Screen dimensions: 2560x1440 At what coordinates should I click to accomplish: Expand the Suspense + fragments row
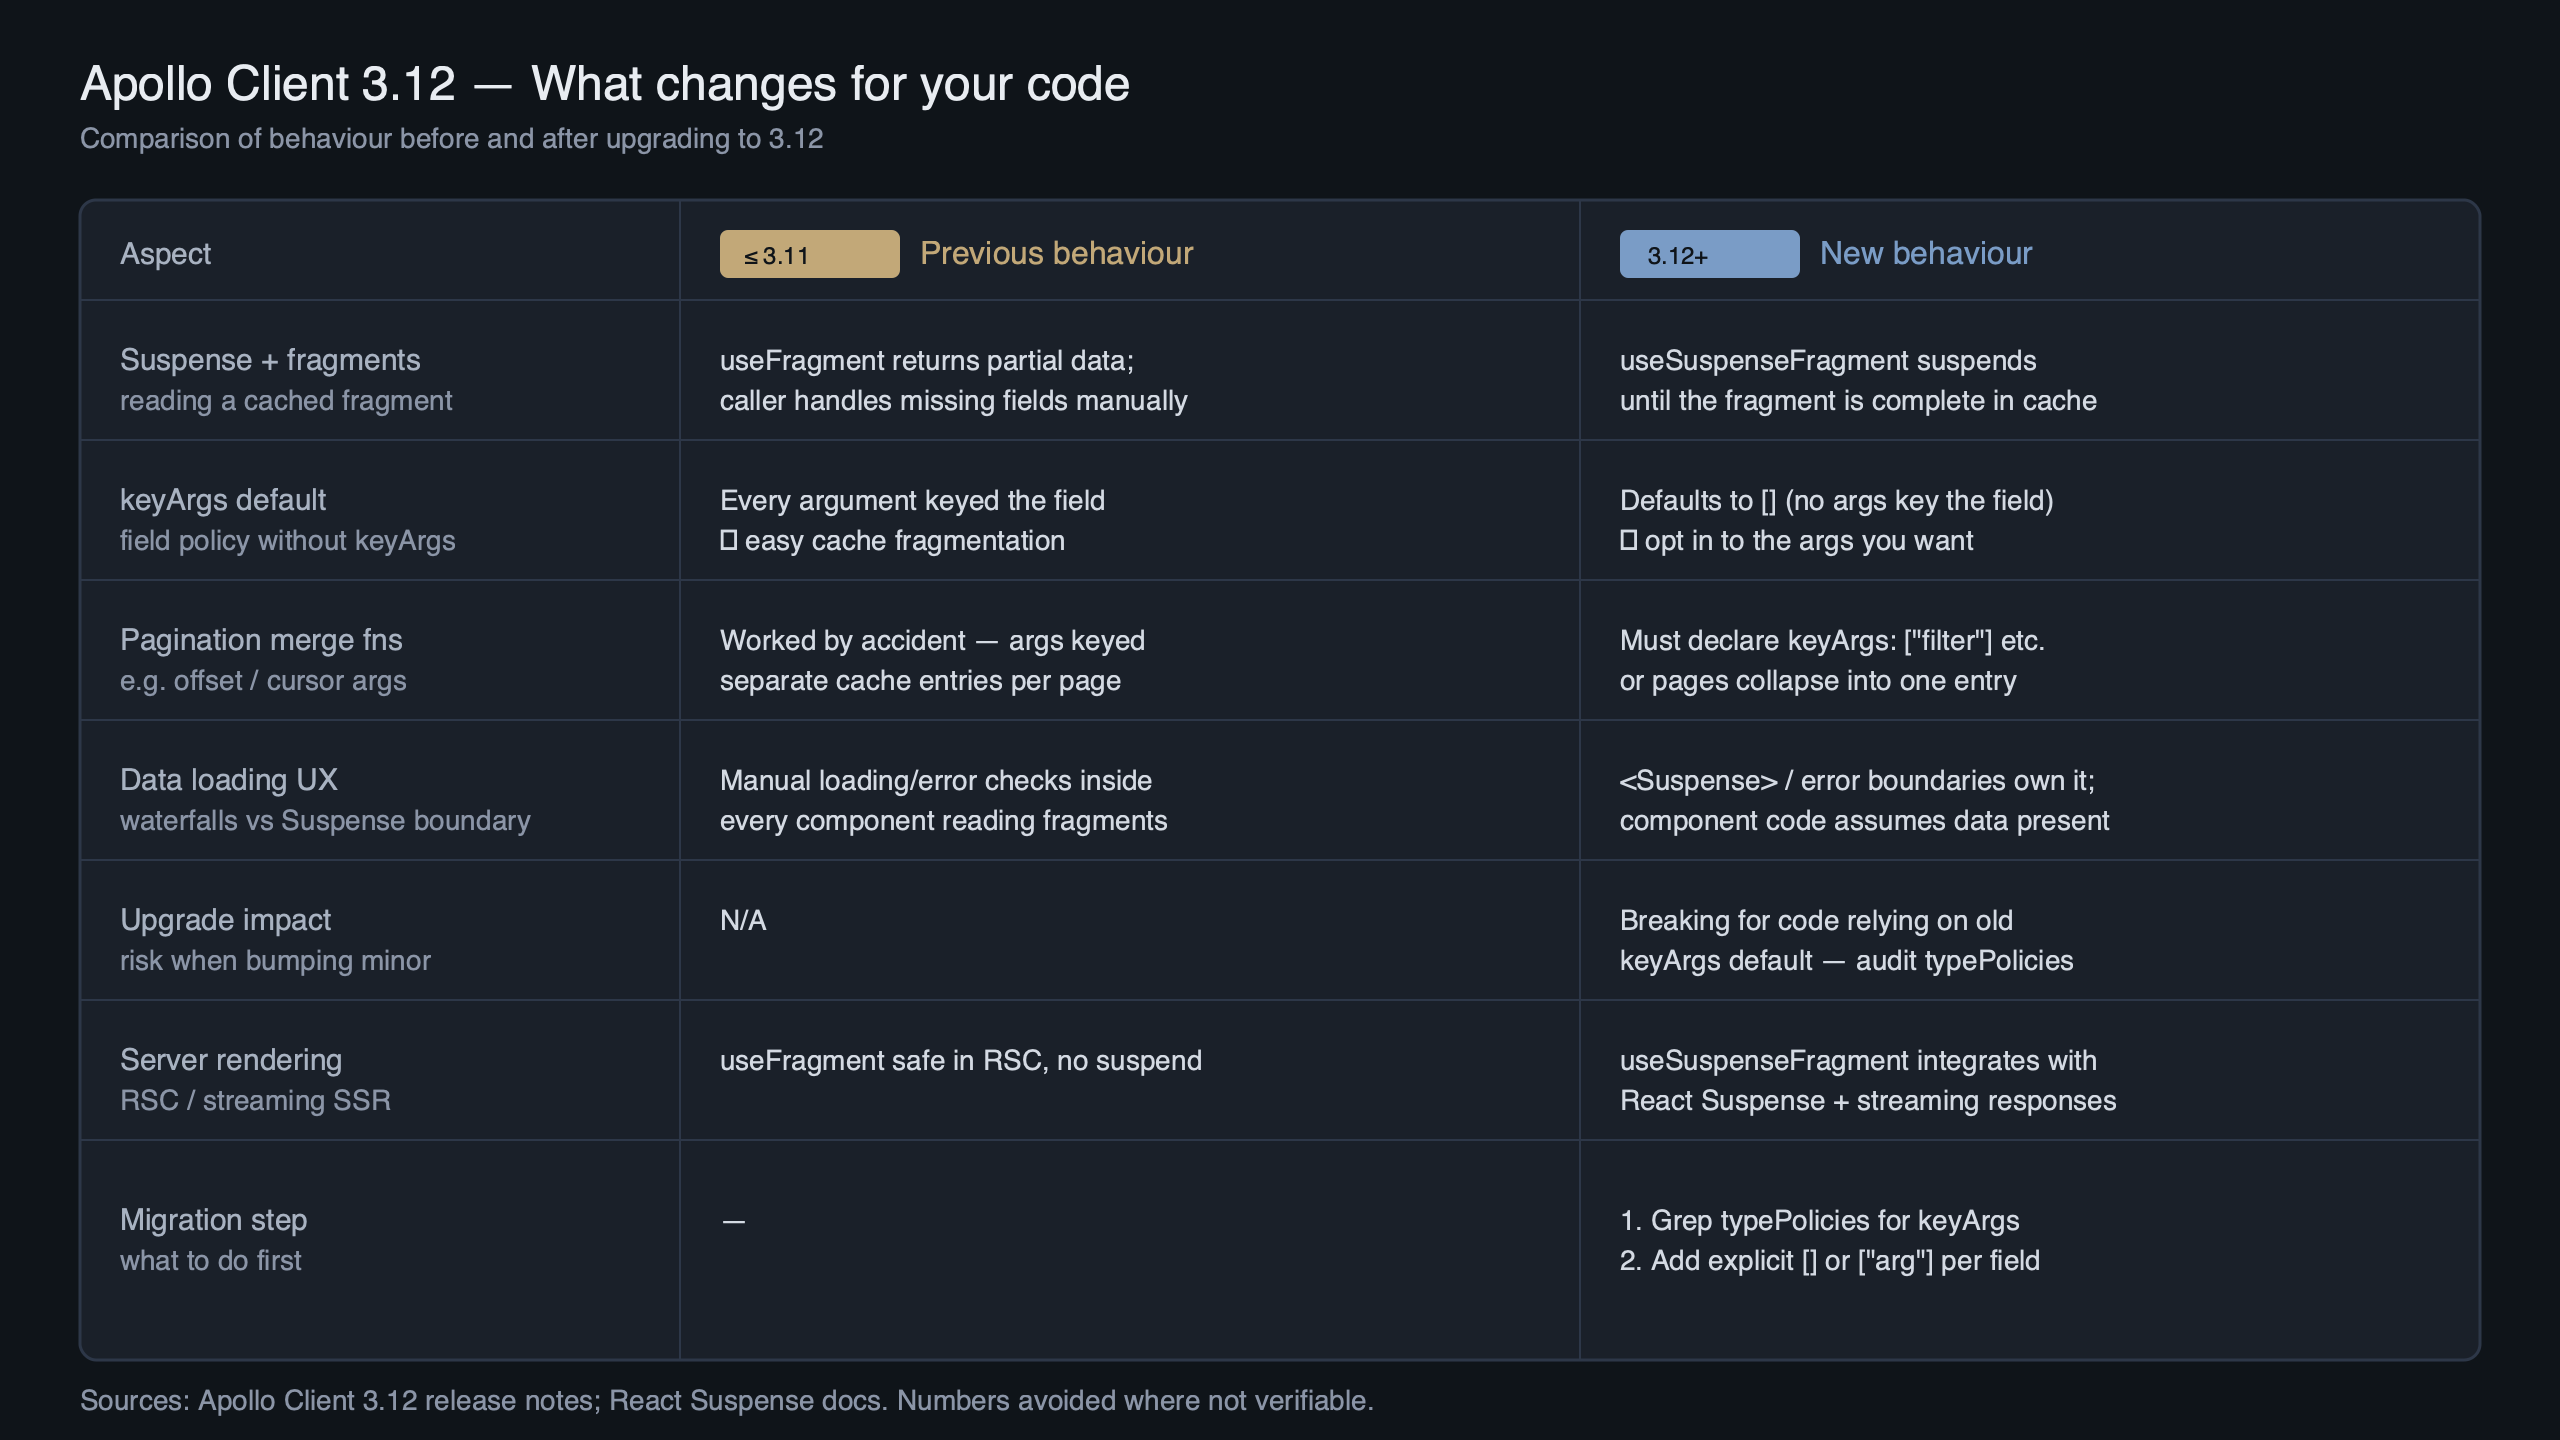pyautogui.click(x=271, y=360)
